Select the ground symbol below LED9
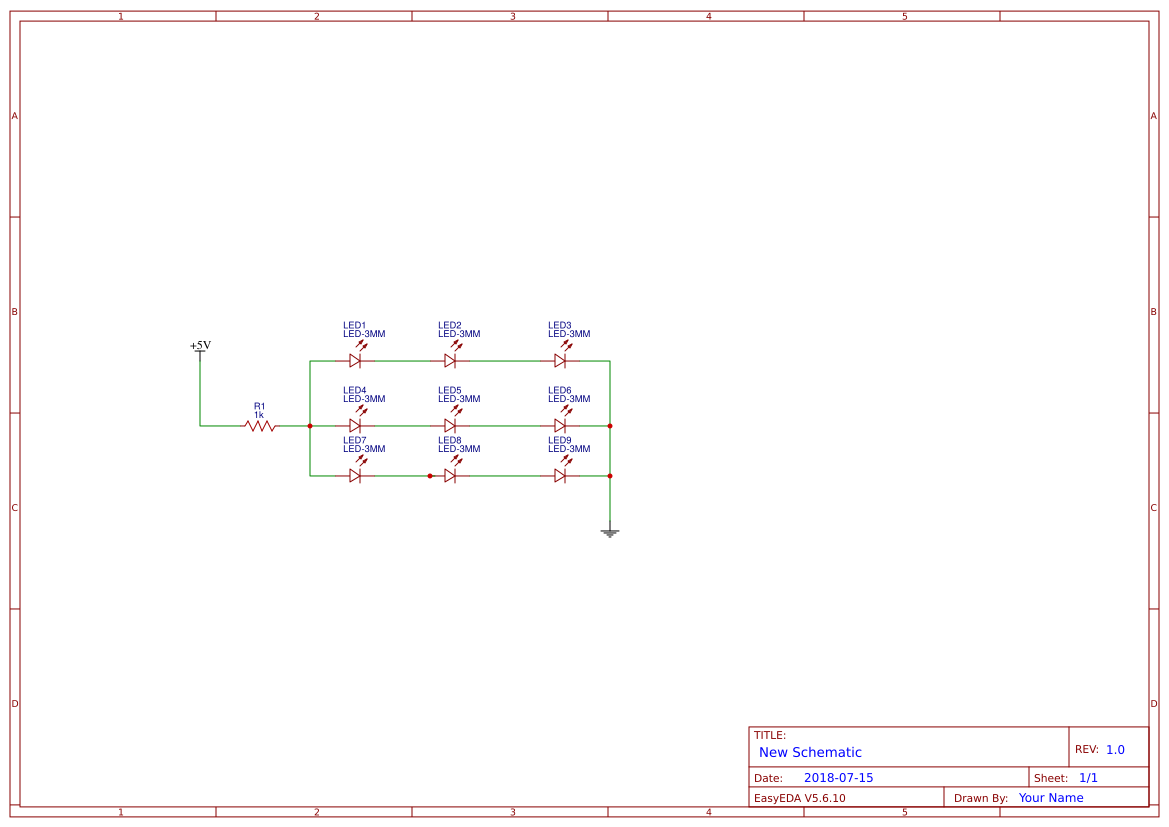Image resolution: width=1169 pixels, height=827 pixels. pyautogui.click(x=610, y=533)
